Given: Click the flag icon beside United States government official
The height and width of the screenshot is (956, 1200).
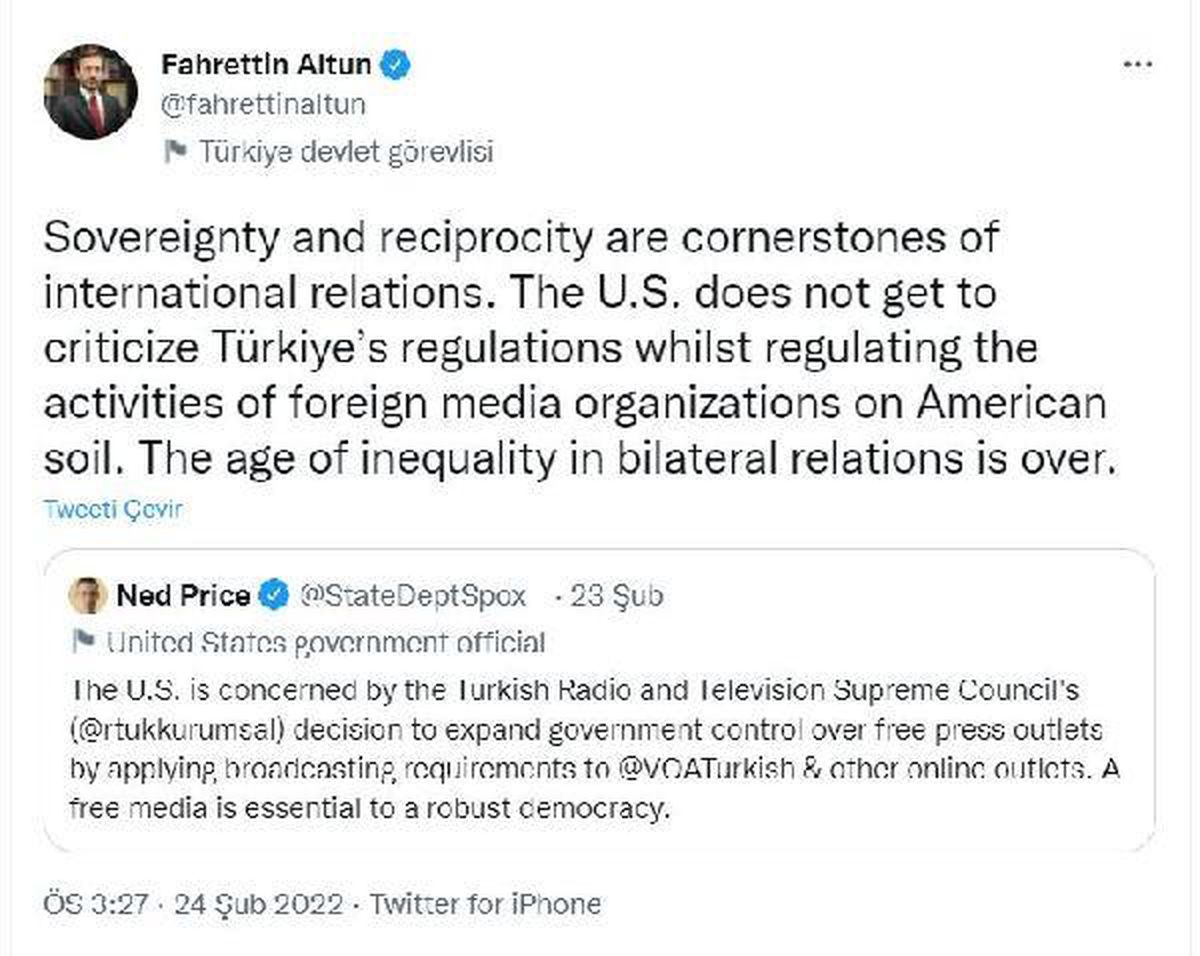Looking at the screenshot, I should pos(83,640).
